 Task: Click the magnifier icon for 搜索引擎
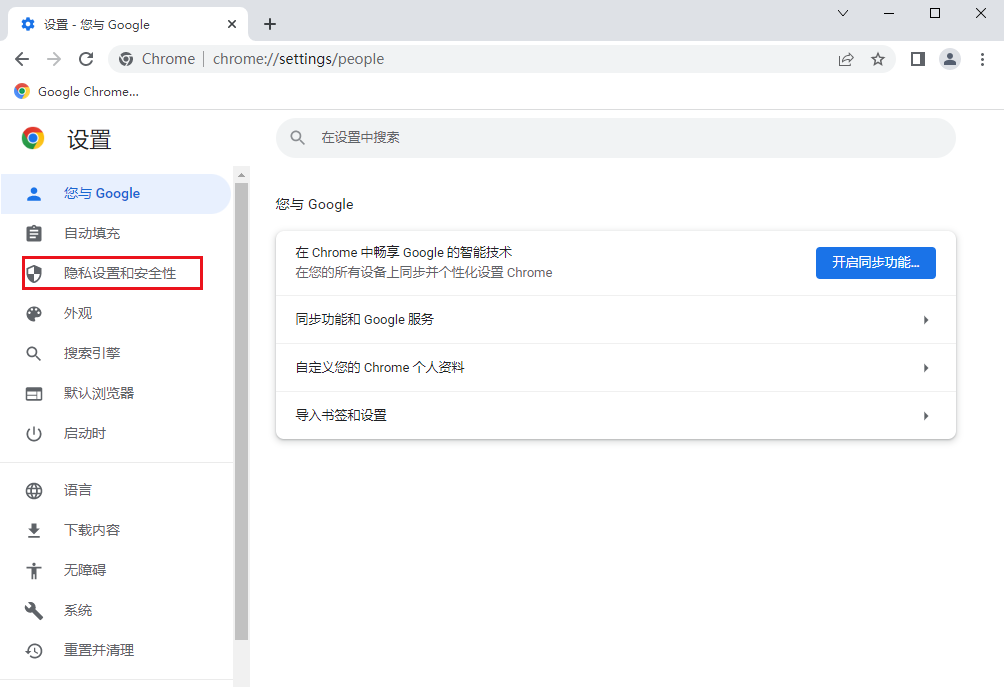(34, 353)
